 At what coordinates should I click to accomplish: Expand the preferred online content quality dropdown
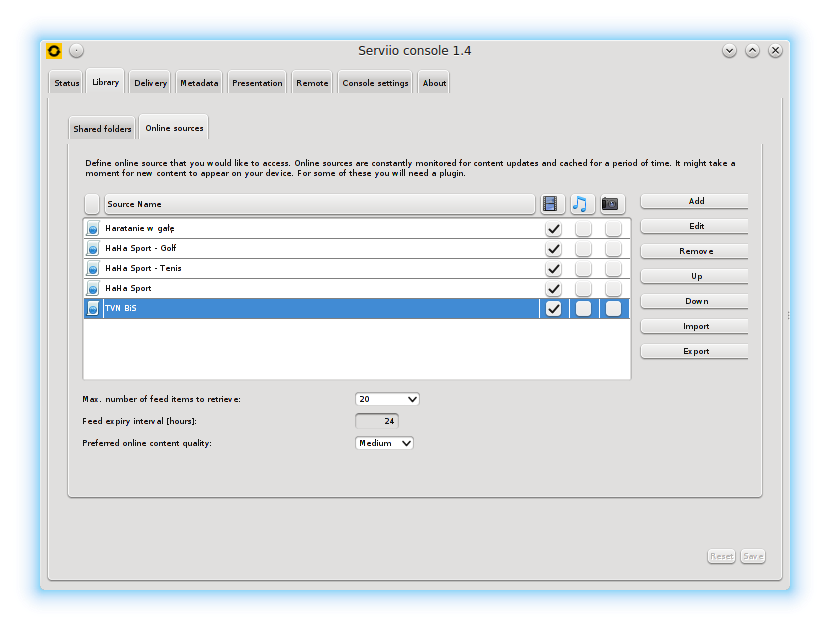[x=385, y=443]
